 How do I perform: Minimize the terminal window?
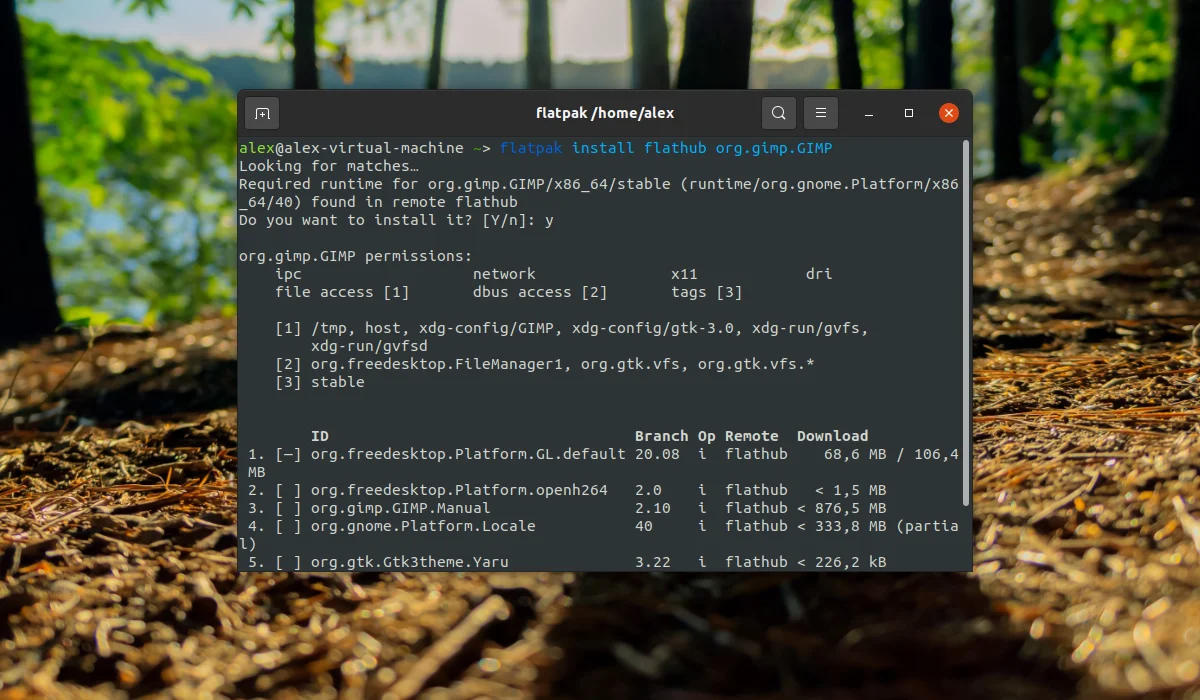[x=867, y=114]
